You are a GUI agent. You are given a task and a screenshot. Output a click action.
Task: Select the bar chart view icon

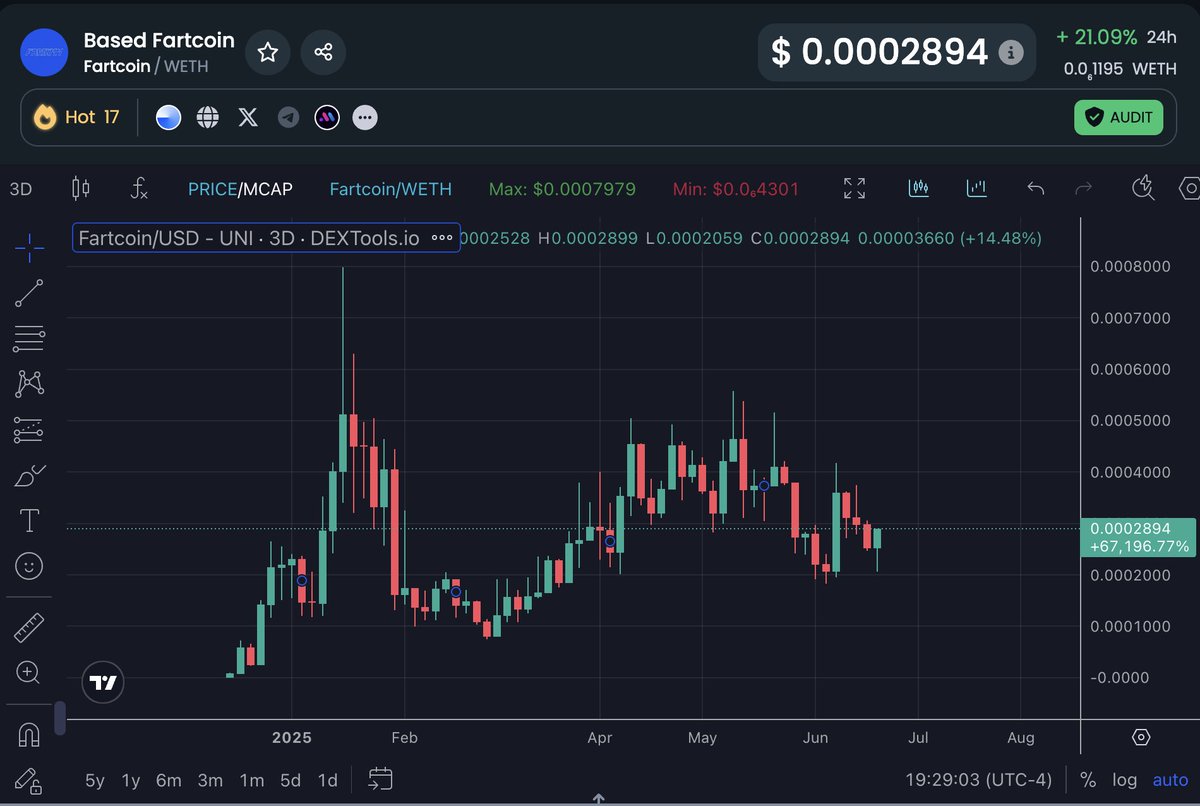coord(977,188)
